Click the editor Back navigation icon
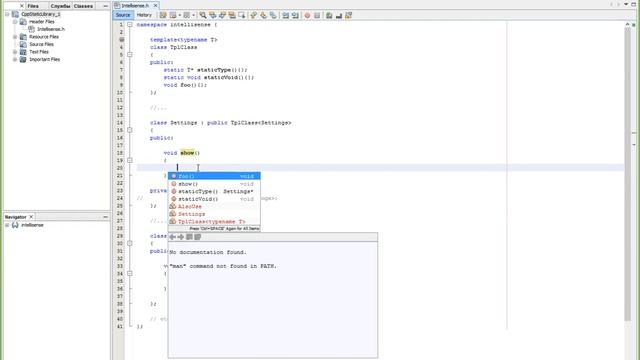 (173, 15)
